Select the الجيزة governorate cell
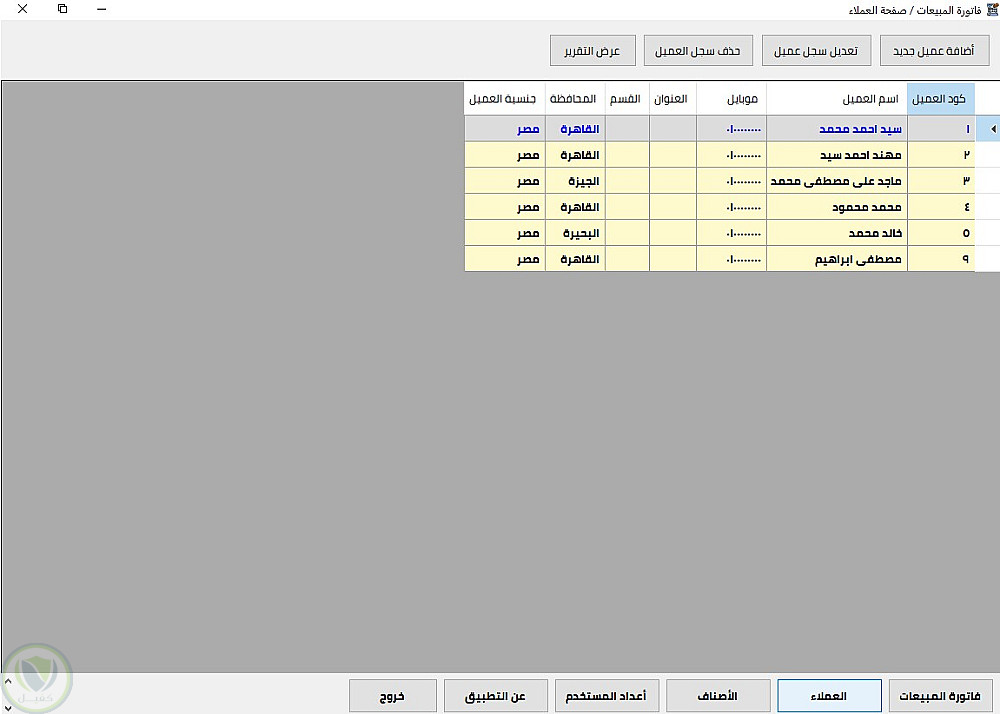The width and height of the screenshot is (1000, 714). 575,181
